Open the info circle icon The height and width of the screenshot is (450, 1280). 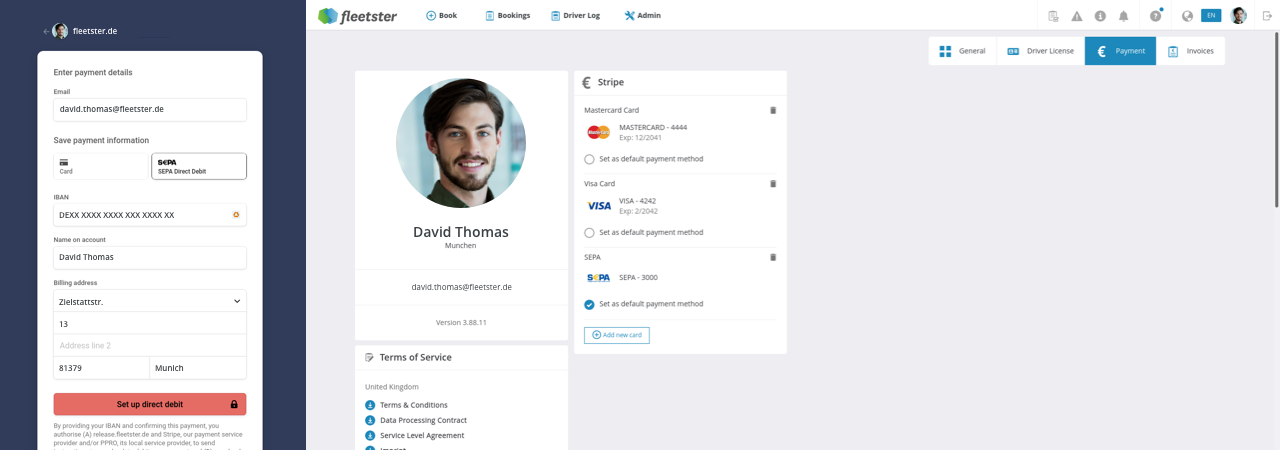(1100, 16)
